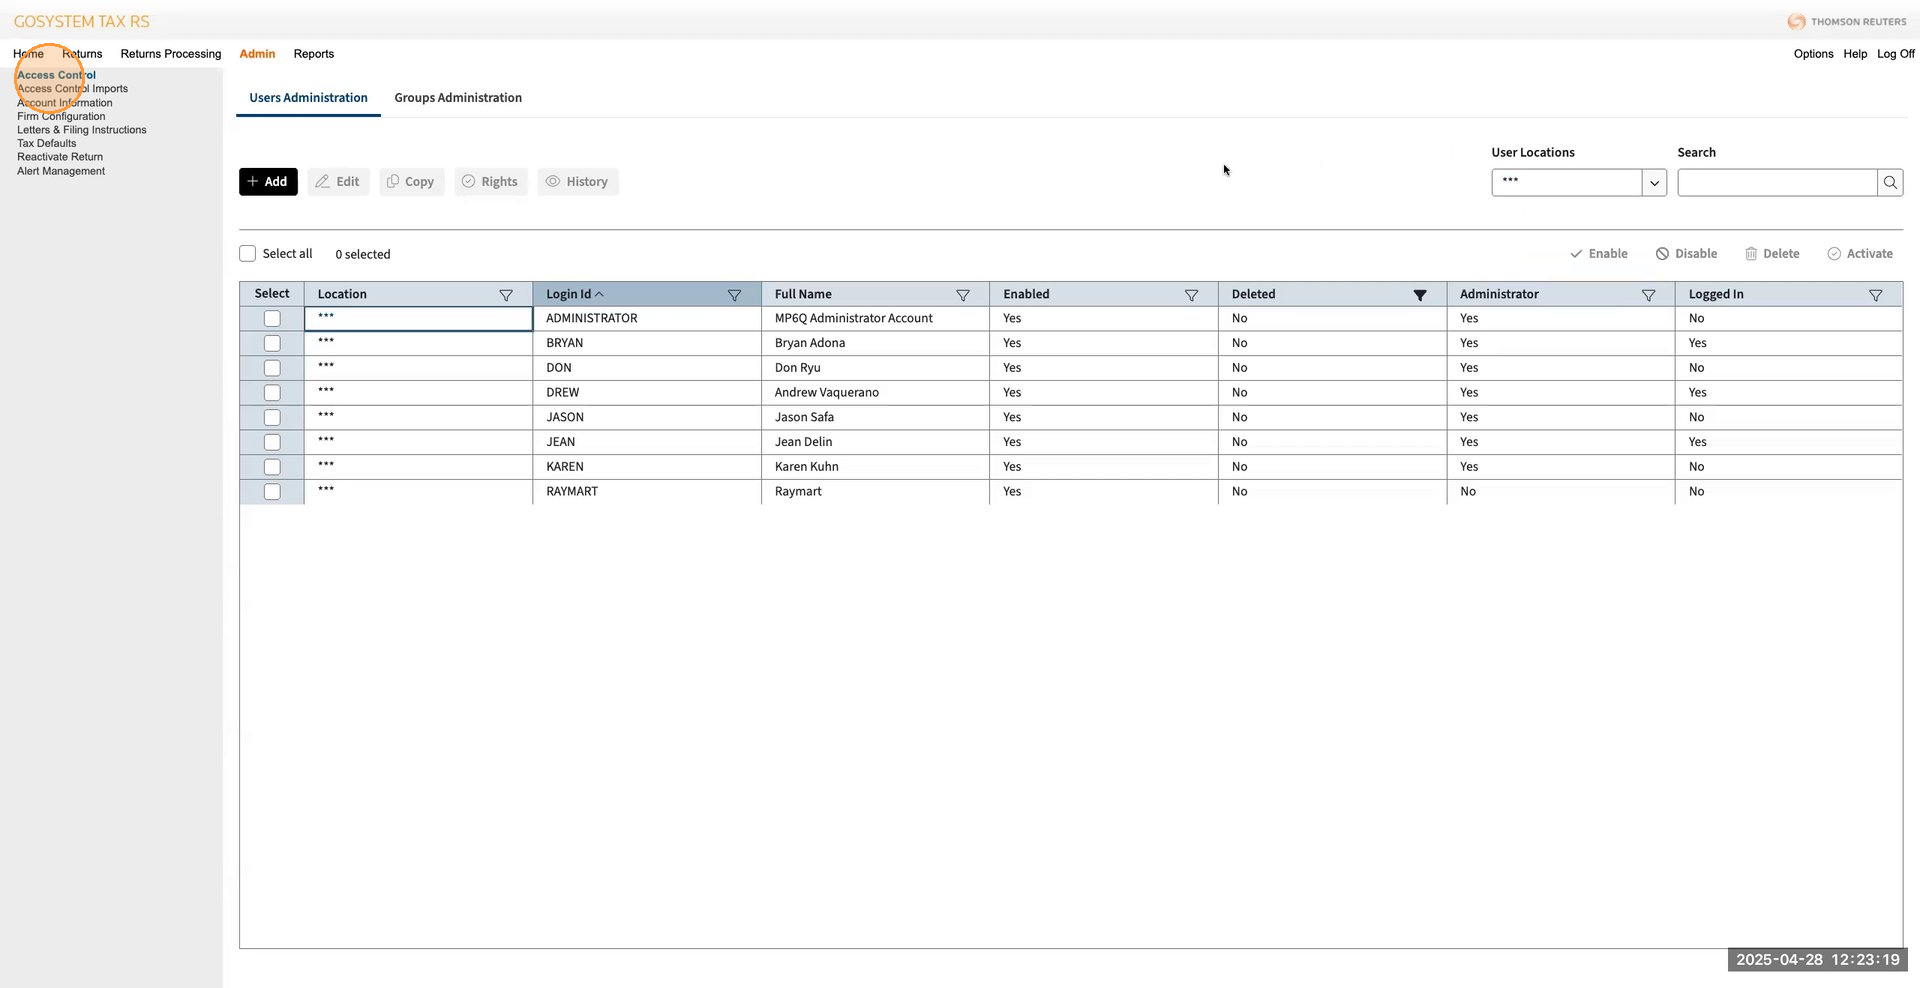Open the Groups Administration tab
Image resolution: width=1920 pixels, height=988 pixels.
point(458,98)
